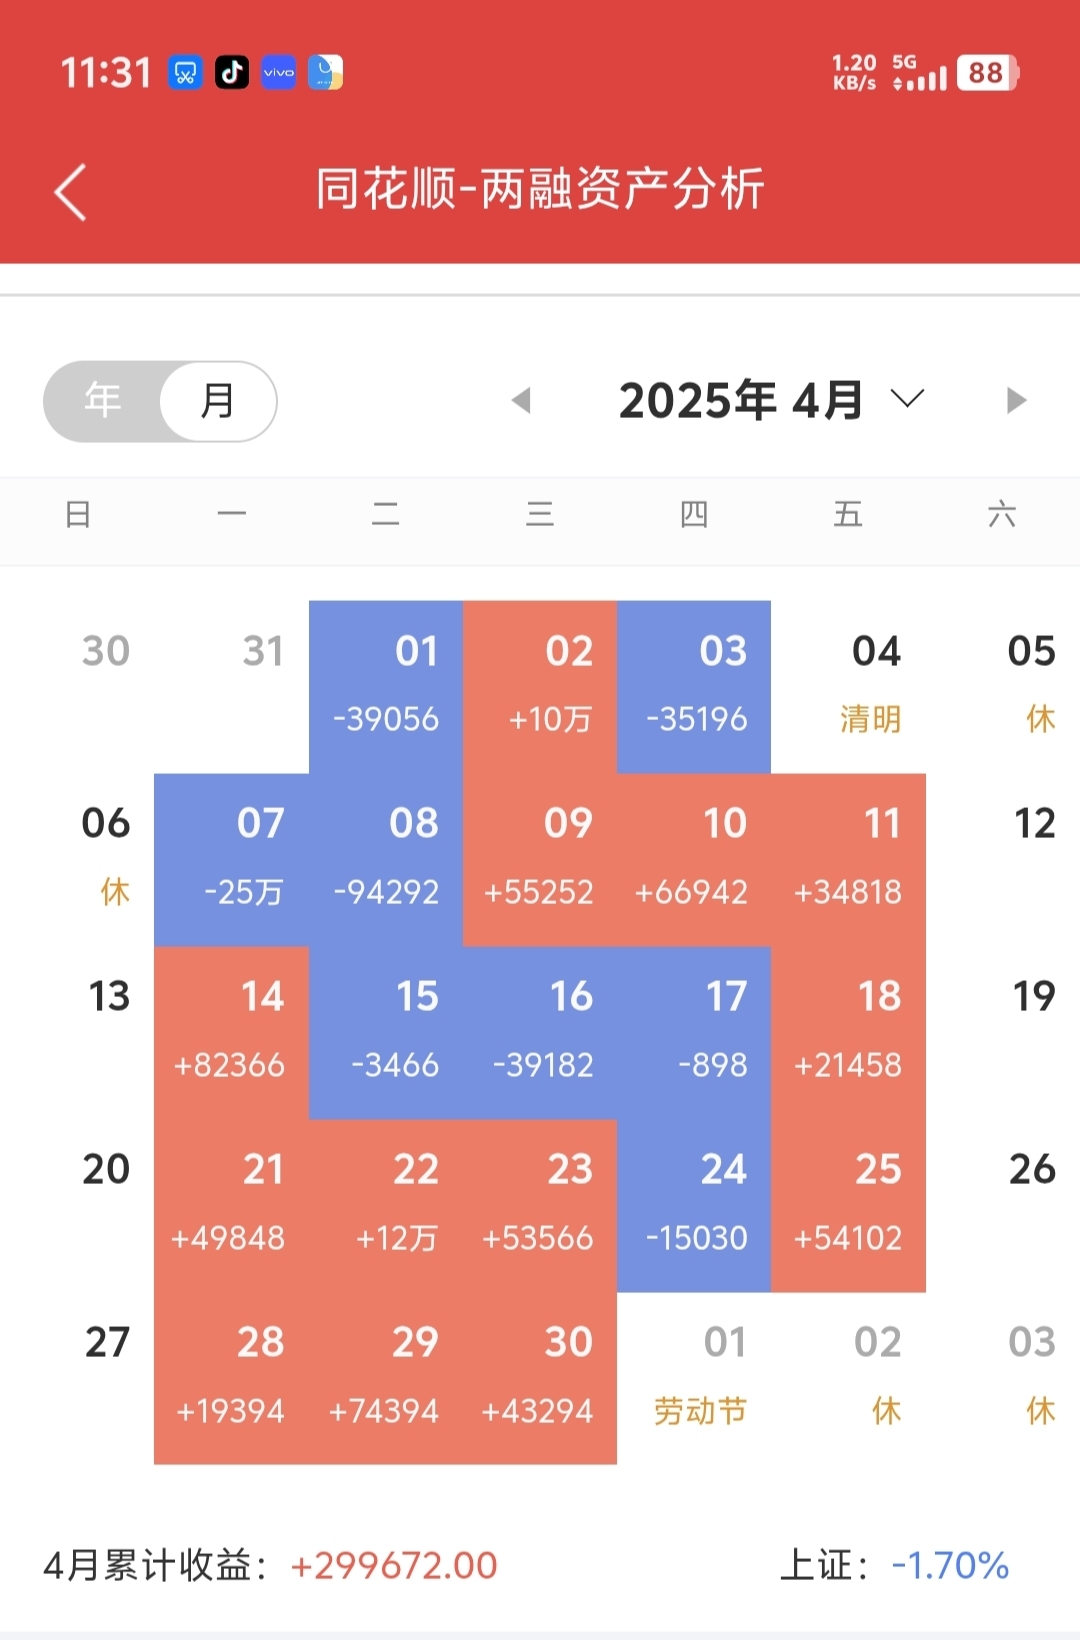This screenshot has height=1640, width=1080.
Task: Tap the back arrow icon
Action: [70, 191]
